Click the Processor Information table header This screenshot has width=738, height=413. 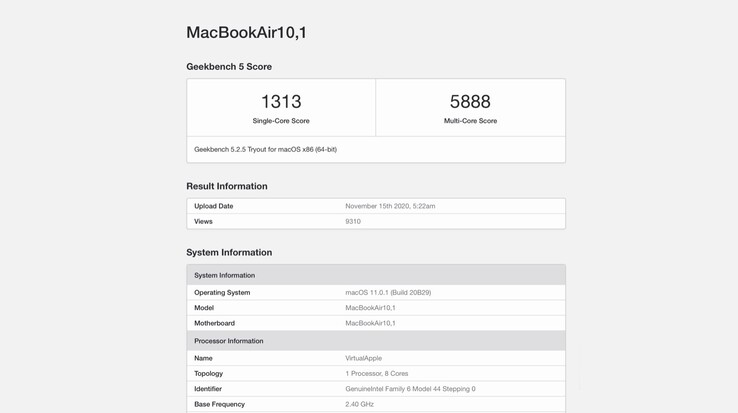(376, 340)
